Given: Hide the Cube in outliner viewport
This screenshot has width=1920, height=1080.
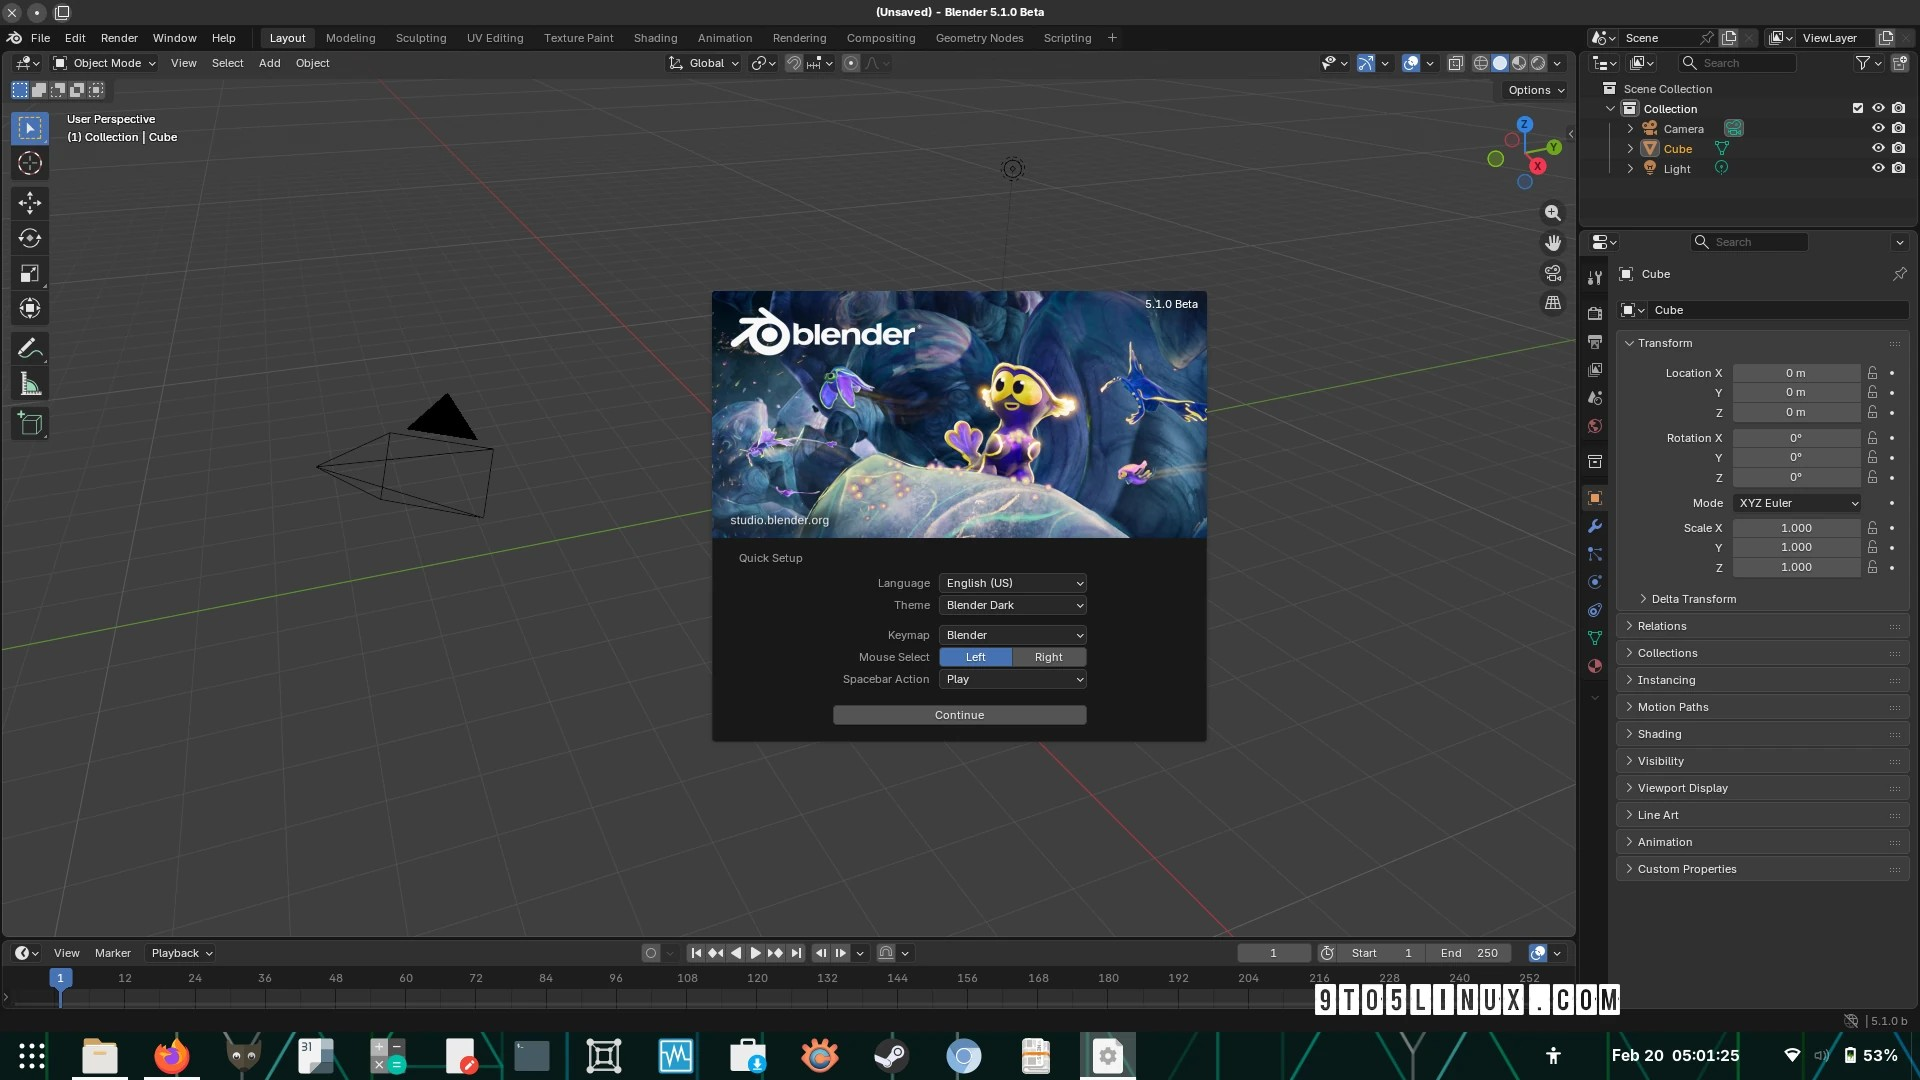Looking at the screenshot, I should (1877, 148).
